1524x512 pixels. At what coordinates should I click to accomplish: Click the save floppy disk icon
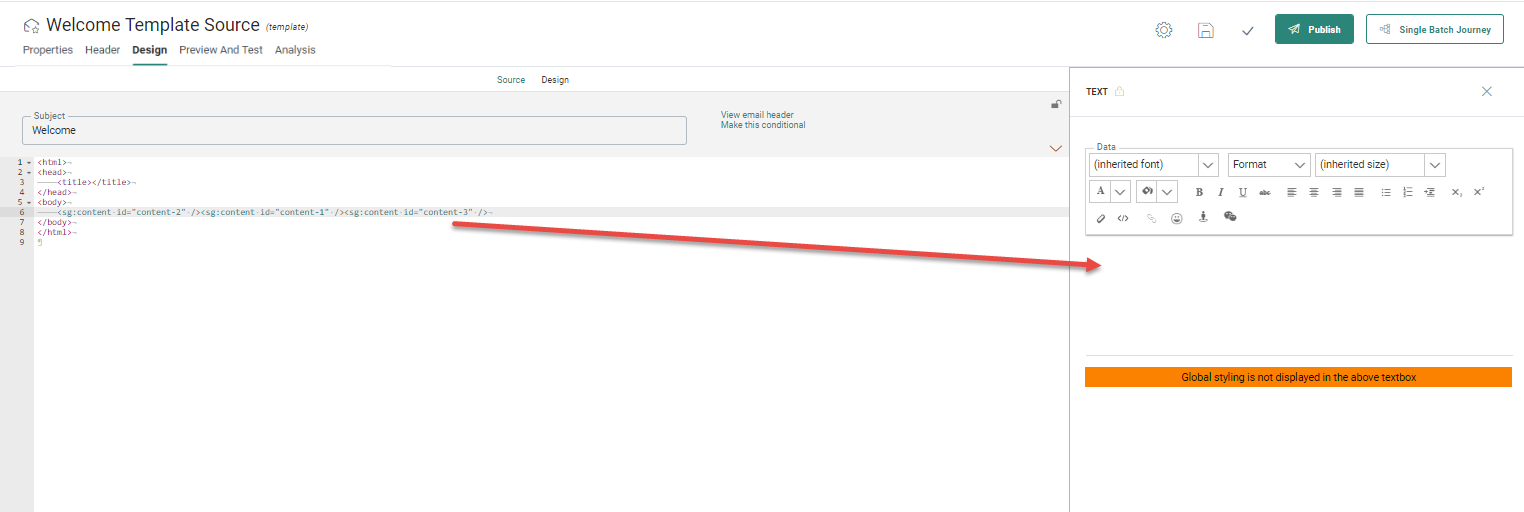[1205, 30]
